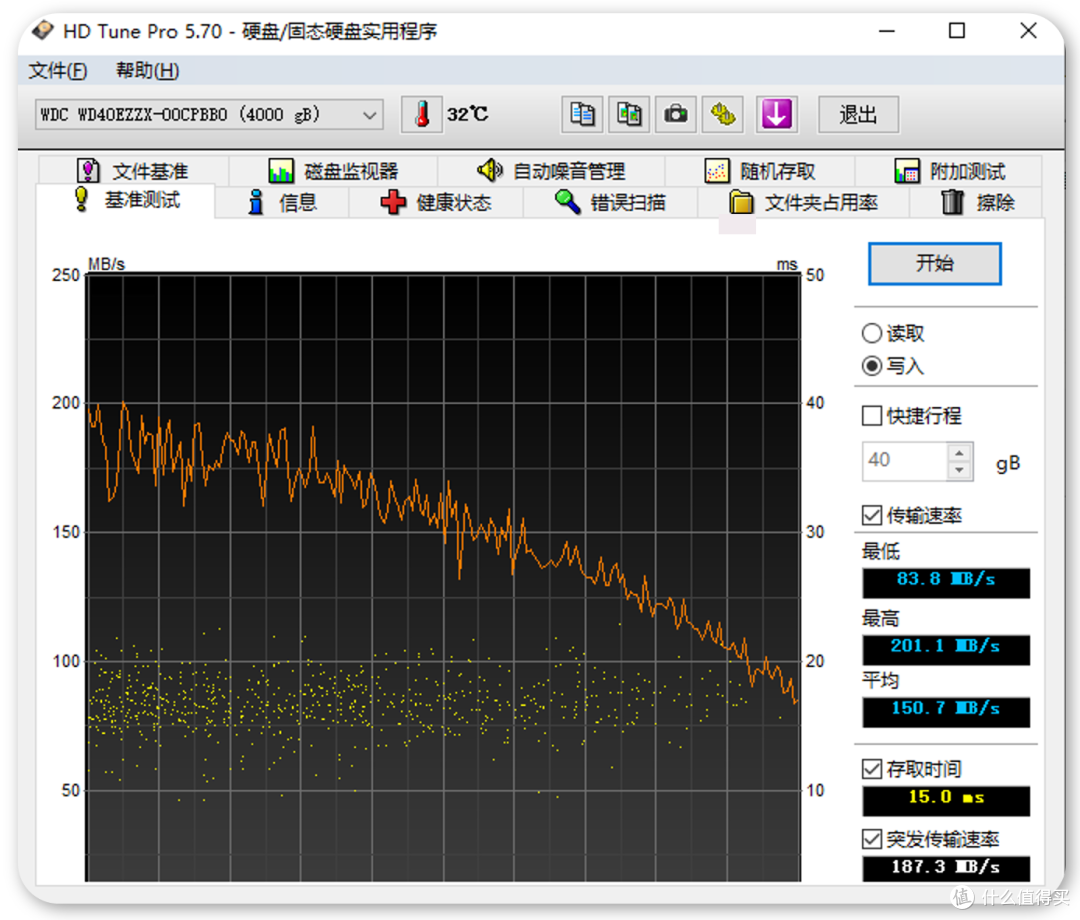Viewport: 1080px width, 920px height.
Task: Maximize the HD Tune Pro window
Action: 957,31
